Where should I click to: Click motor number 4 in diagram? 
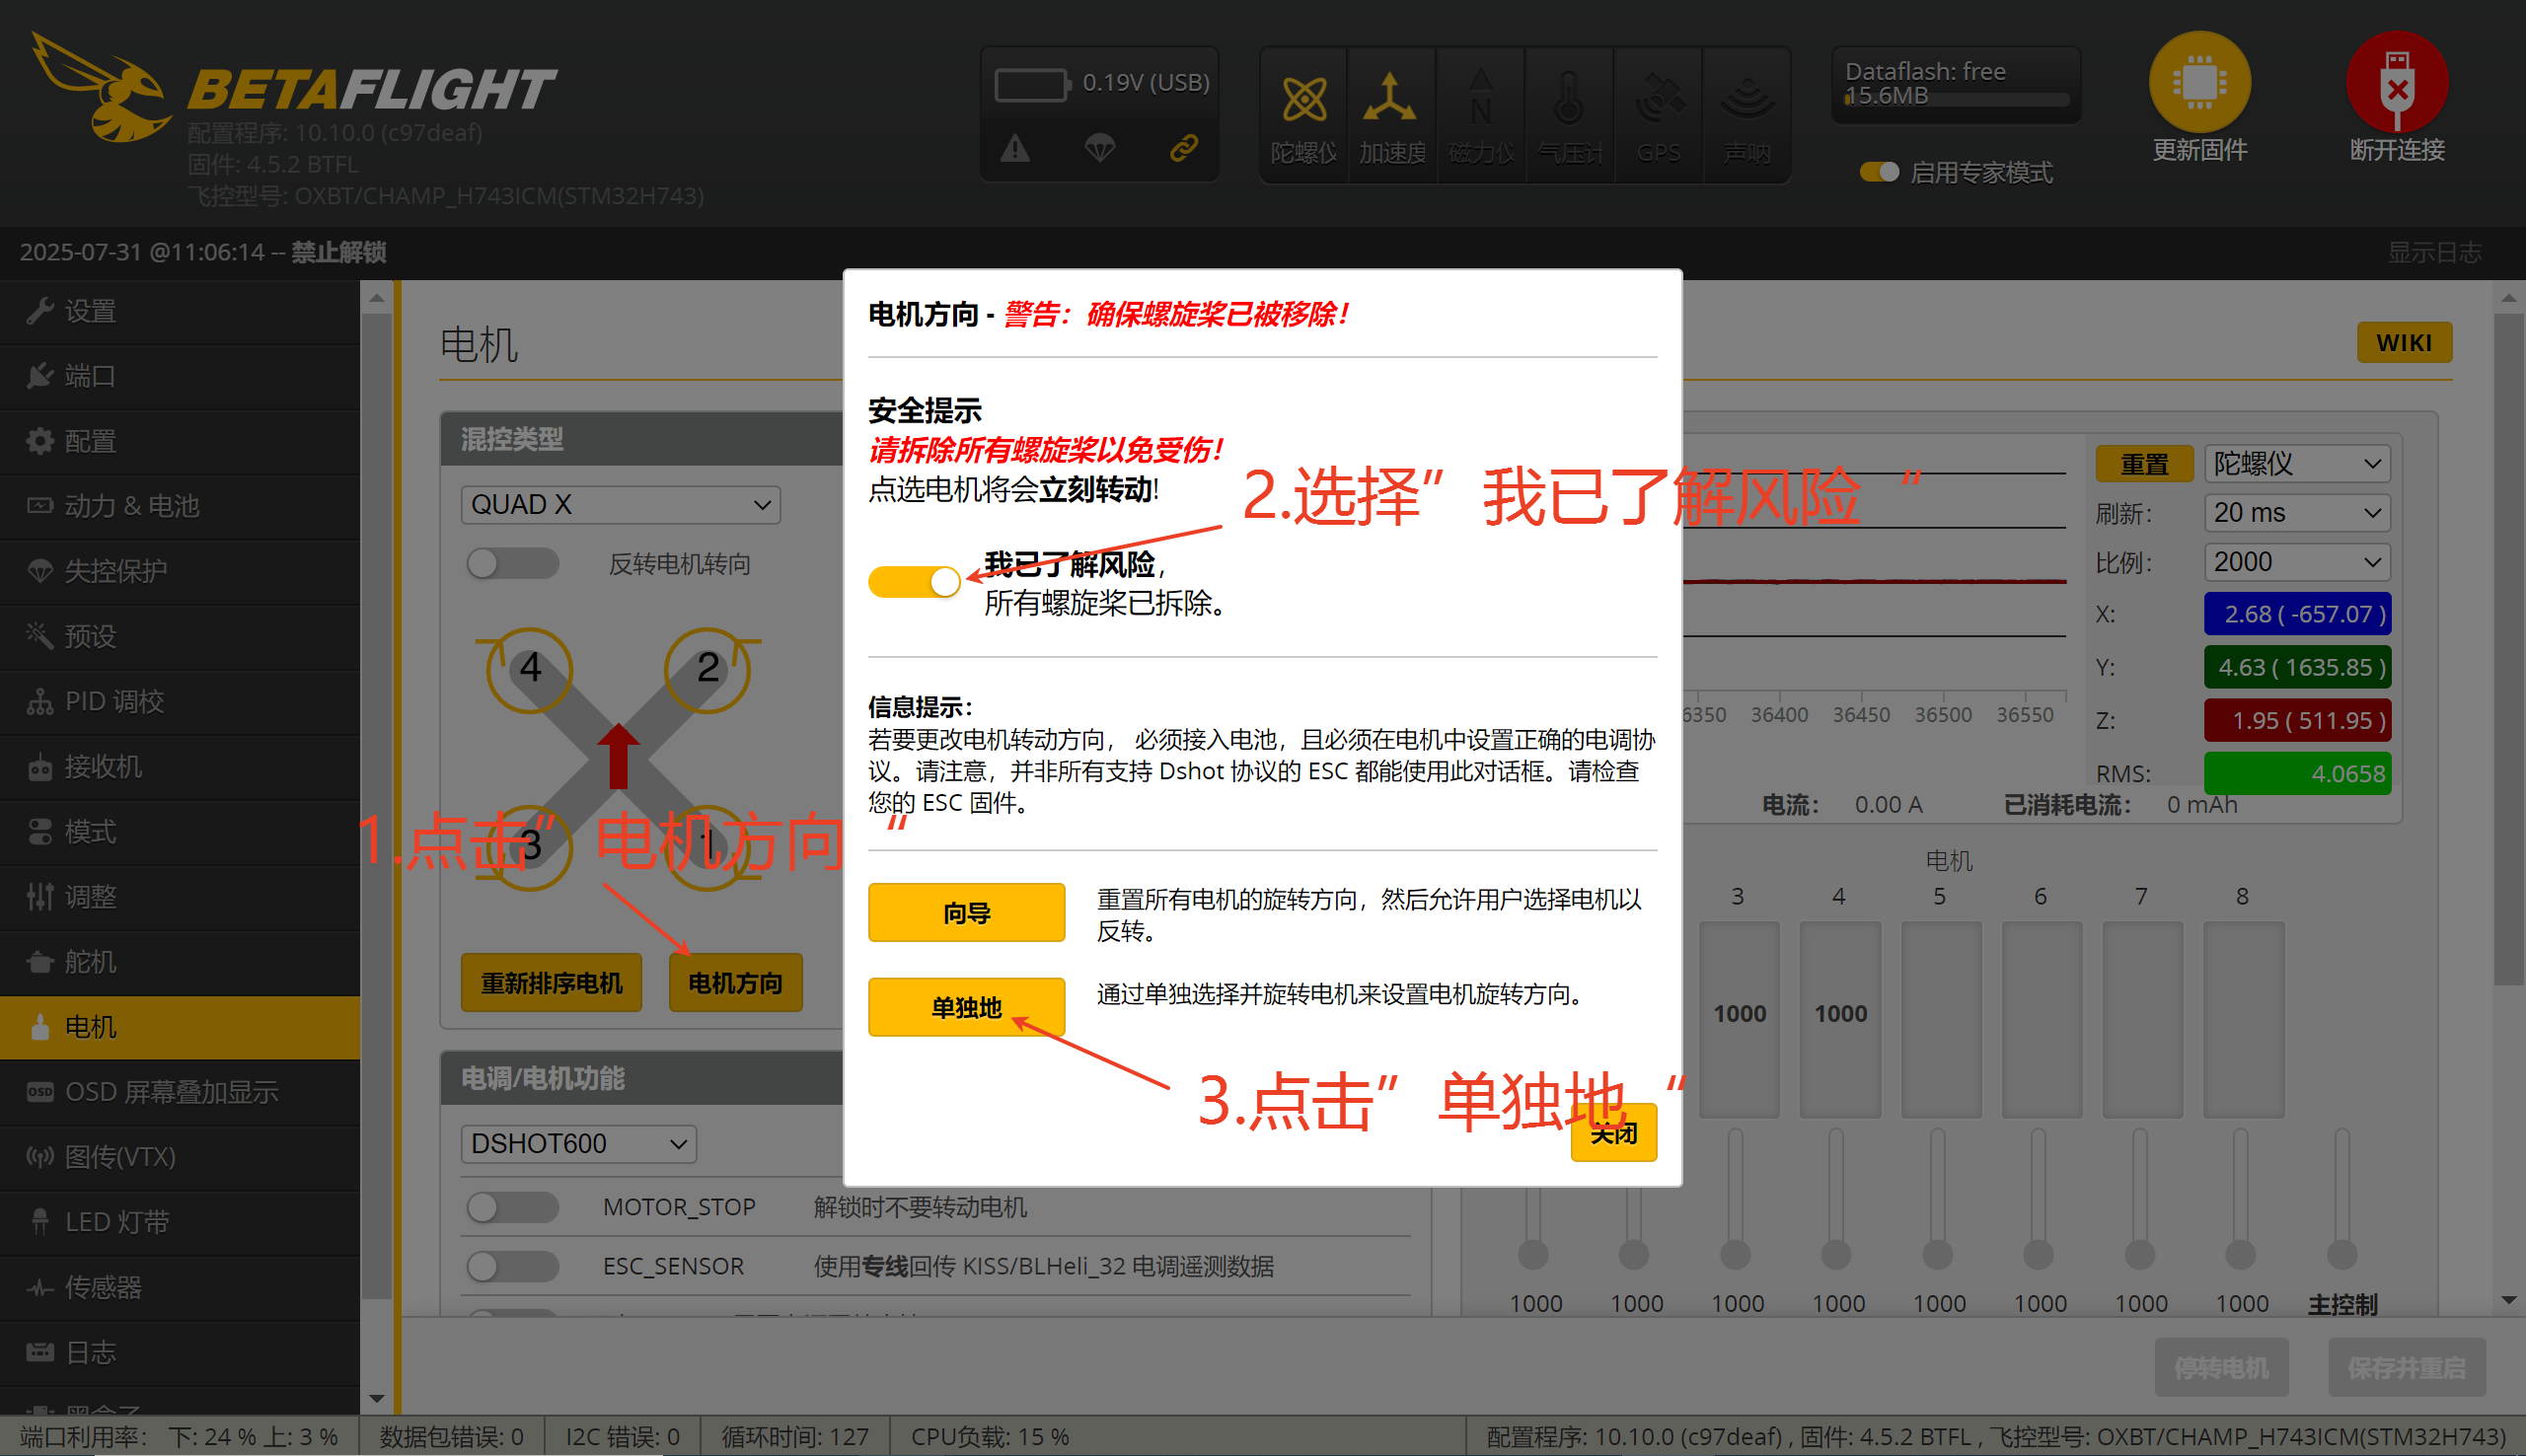[530, 668]
